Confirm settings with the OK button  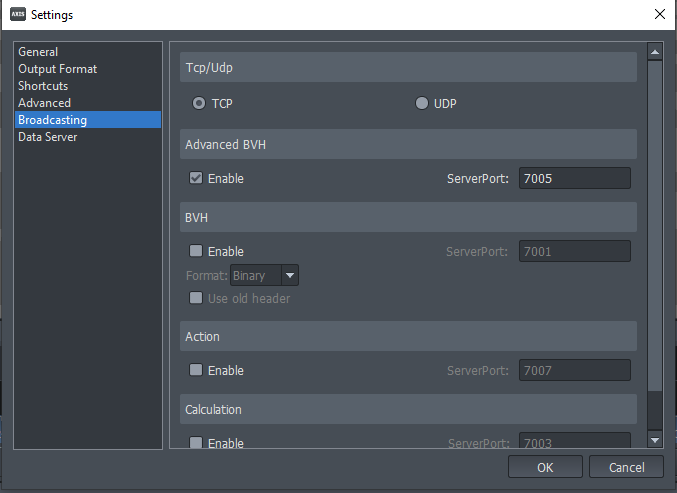(545, 467)
